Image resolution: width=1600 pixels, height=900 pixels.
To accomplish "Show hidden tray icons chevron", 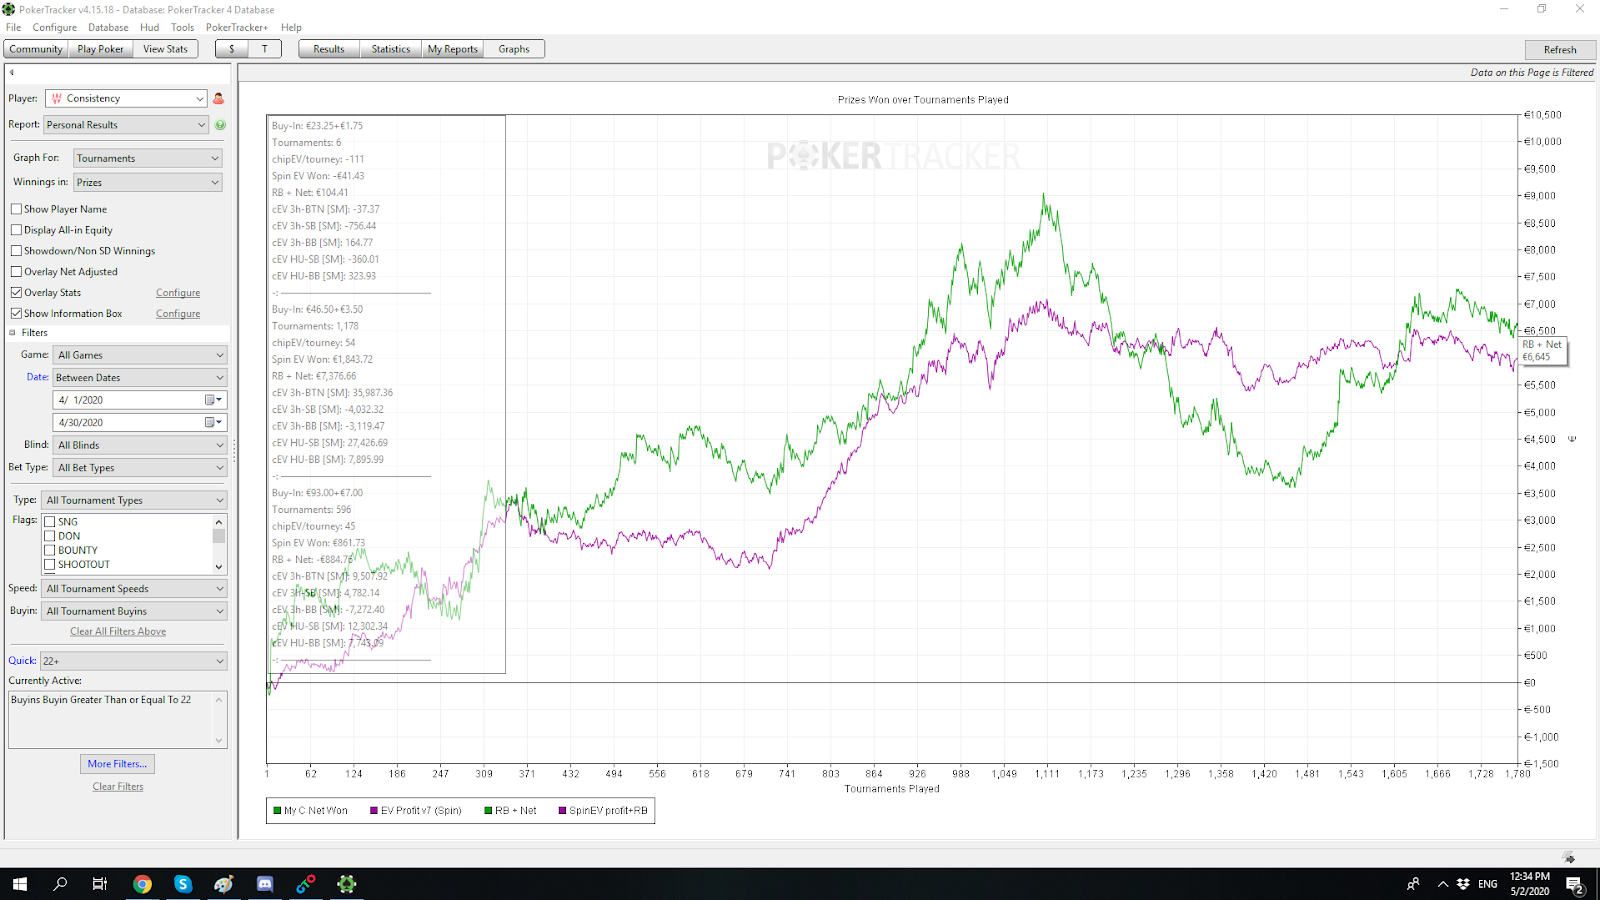I will (1442, 884).
